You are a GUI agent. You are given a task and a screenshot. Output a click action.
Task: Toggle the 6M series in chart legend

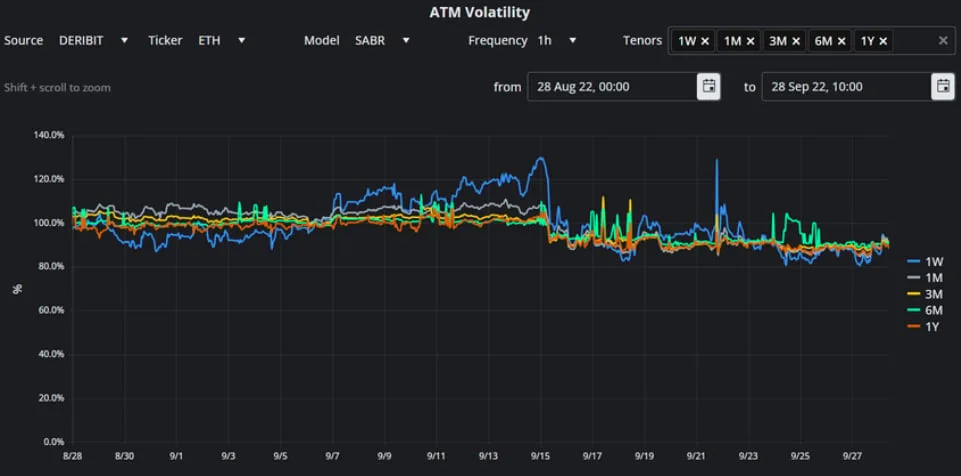click(924, 311)
